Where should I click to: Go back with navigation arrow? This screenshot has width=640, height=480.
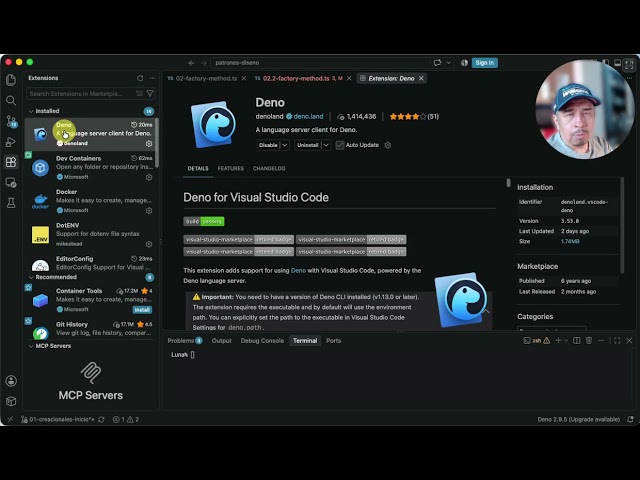click(x=191, y=63)
